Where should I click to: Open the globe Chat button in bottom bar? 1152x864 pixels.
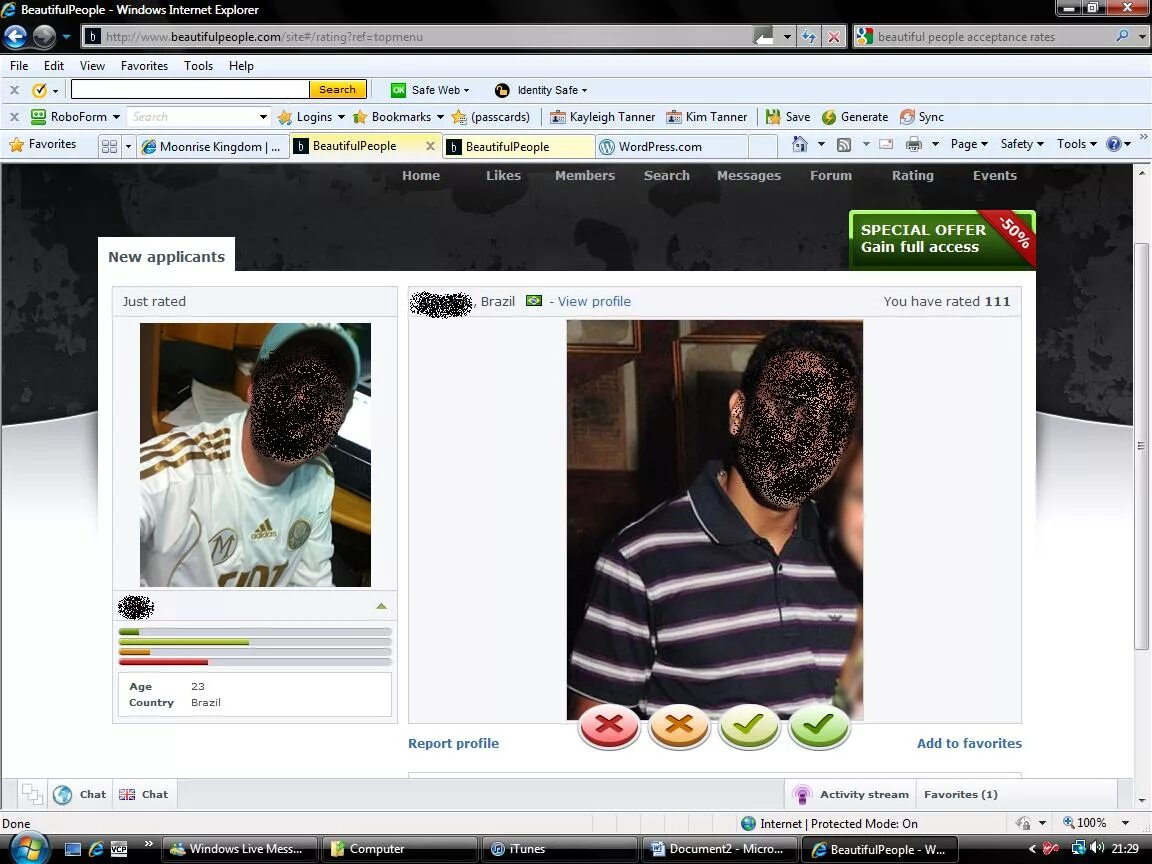tap(79, 794)
